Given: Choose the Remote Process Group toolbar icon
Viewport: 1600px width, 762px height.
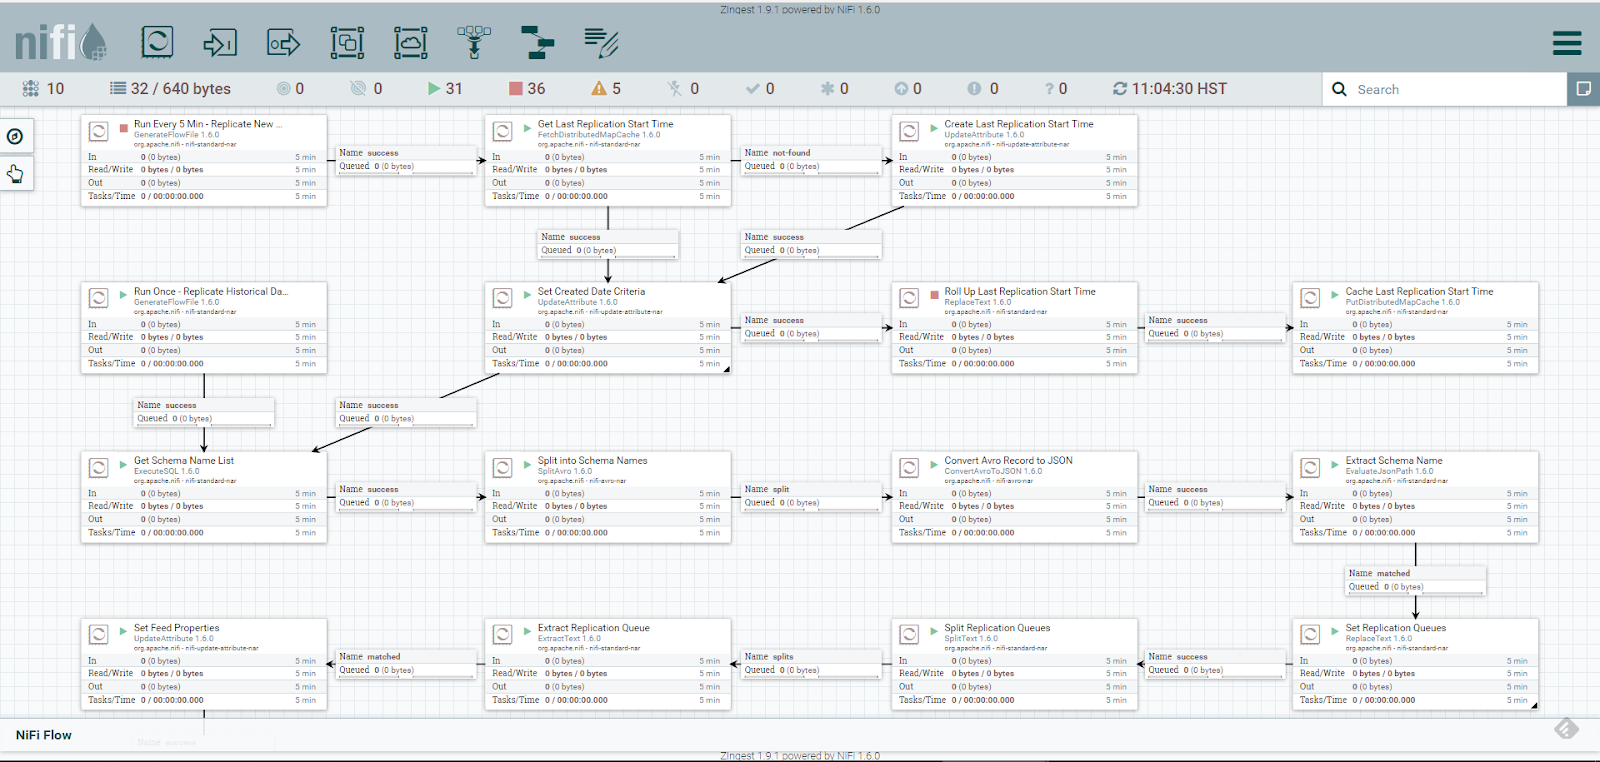Looking at the screenshot, I should [410, 42].
